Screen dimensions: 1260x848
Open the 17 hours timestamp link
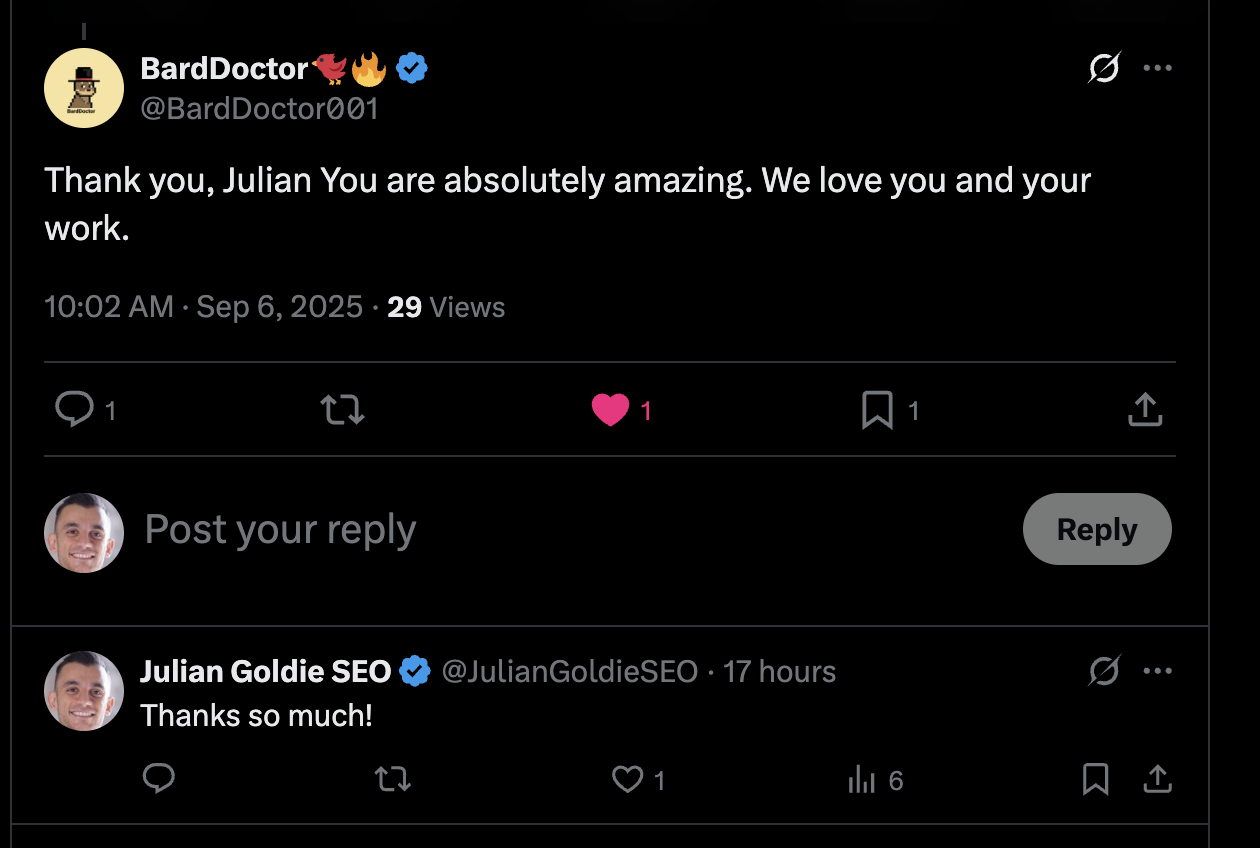tap(779, 671)
